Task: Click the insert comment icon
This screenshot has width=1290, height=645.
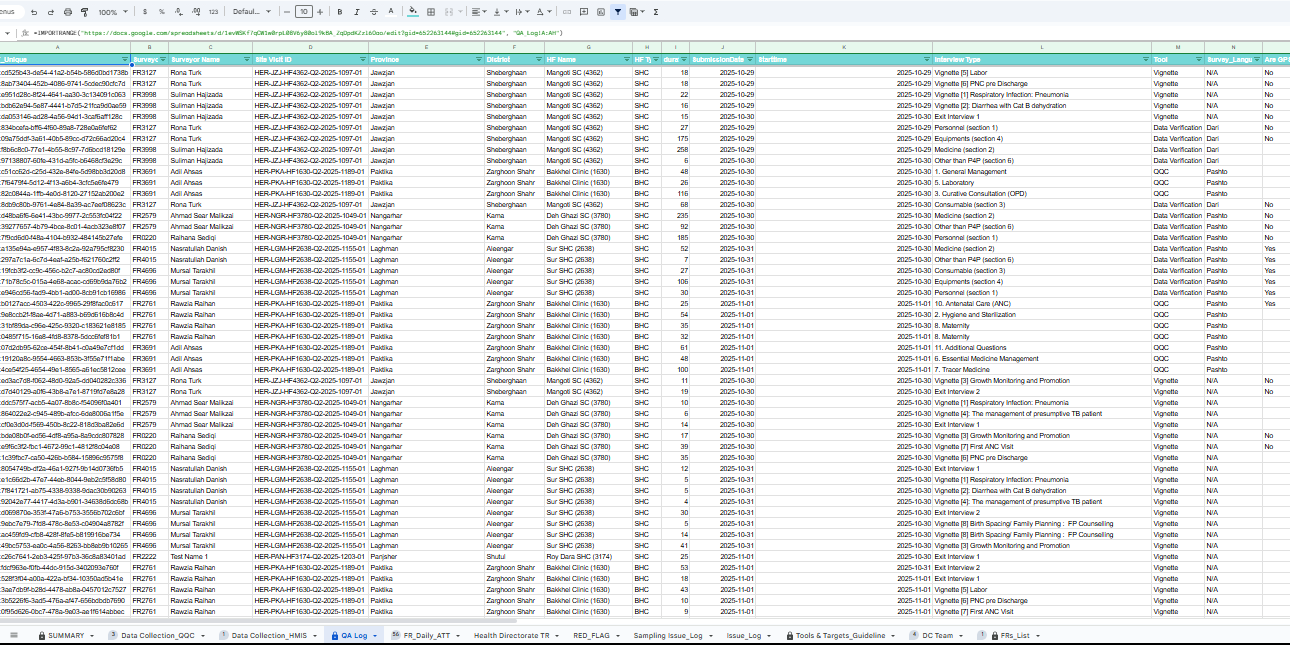Action: pos(584,12)
